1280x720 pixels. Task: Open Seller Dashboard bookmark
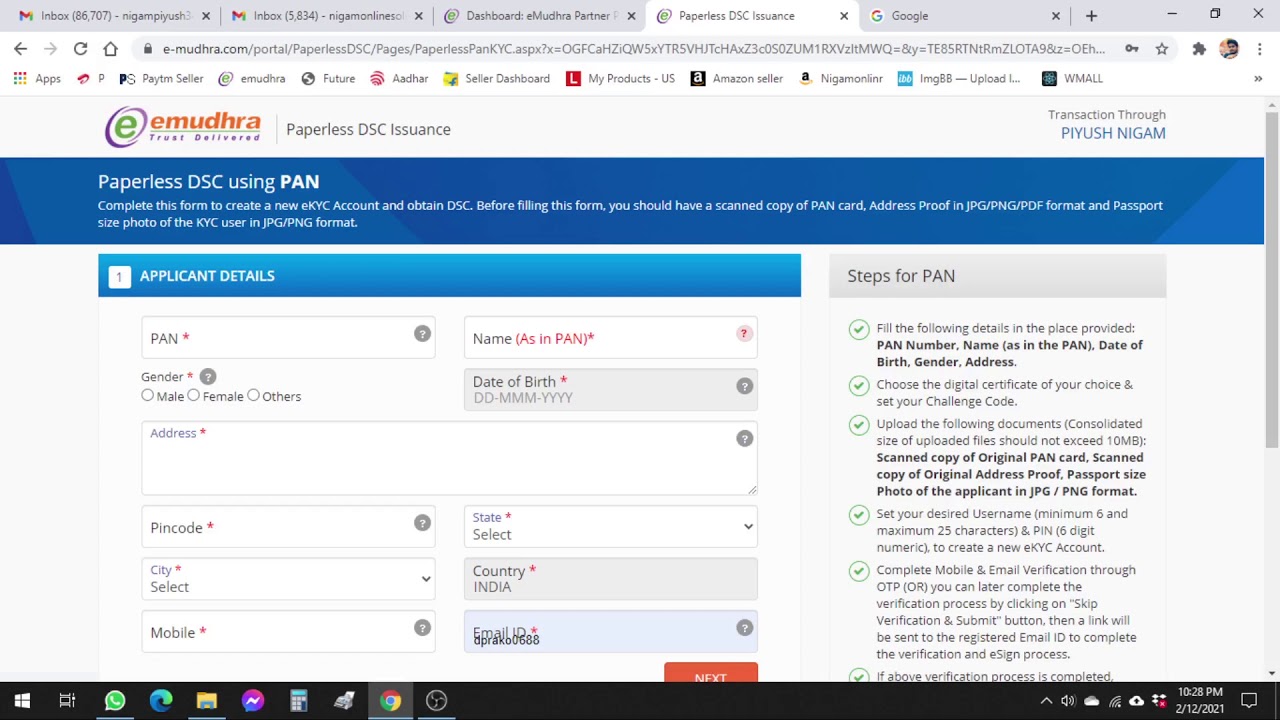click(x=496, y=78)
